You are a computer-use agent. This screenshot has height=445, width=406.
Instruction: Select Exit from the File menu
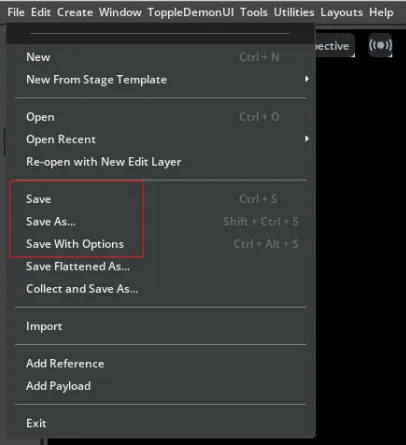(160, 423)
